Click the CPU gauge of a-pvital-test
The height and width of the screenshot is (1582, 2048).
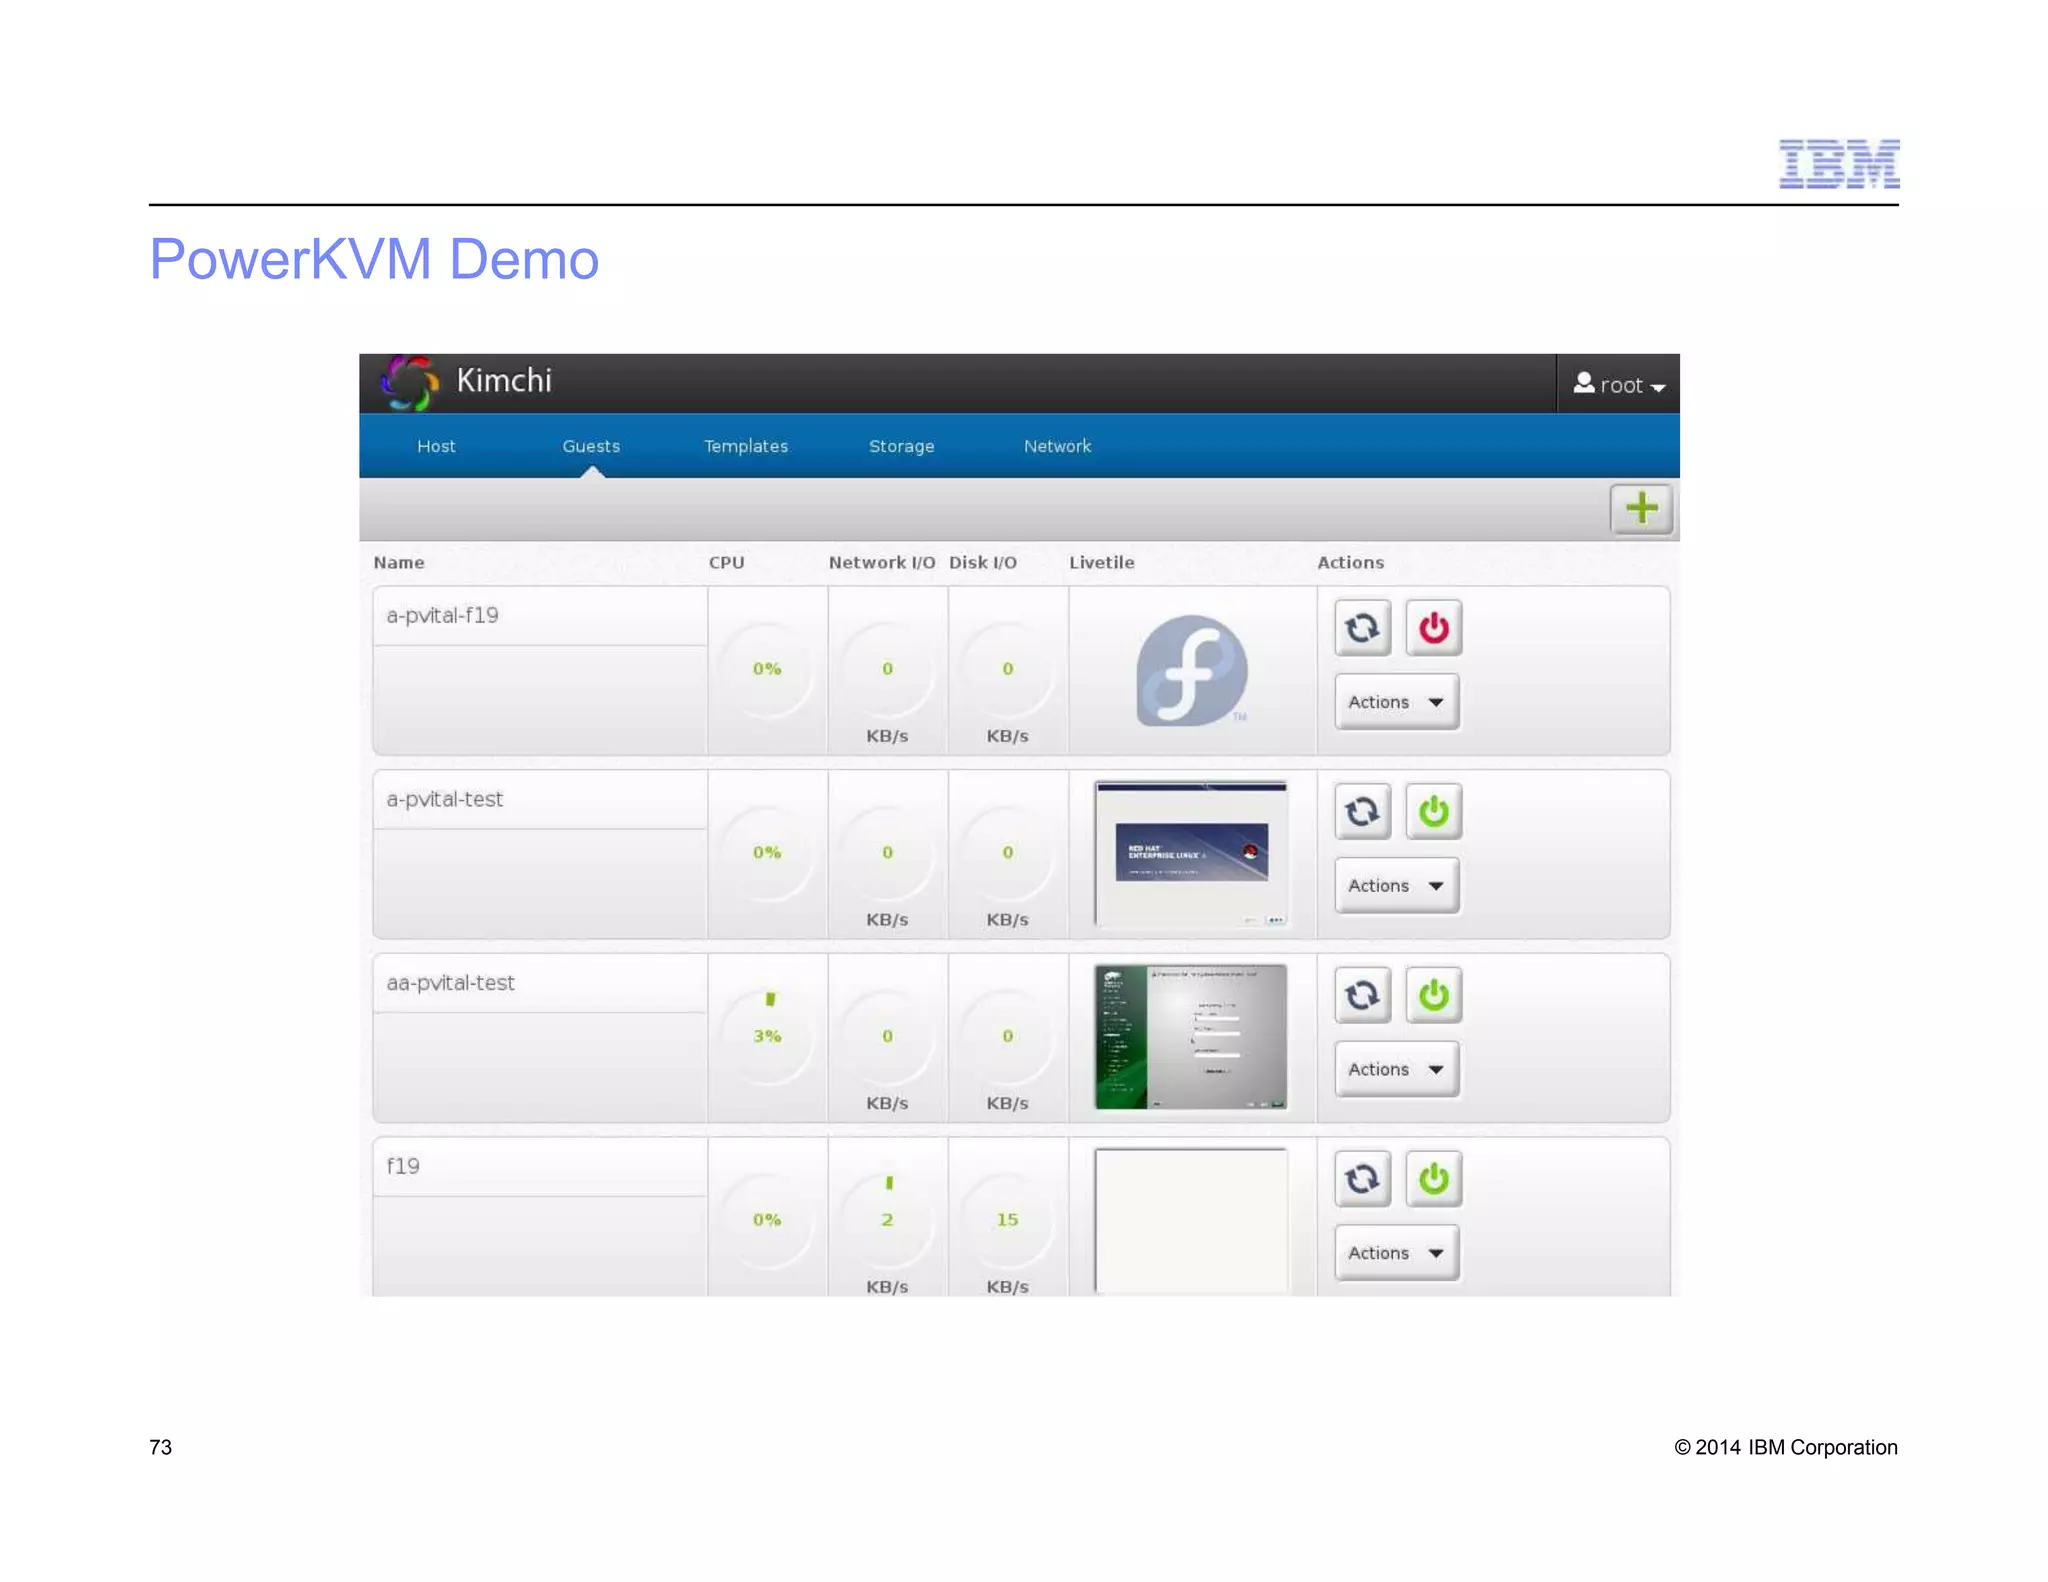click(767, 853)
